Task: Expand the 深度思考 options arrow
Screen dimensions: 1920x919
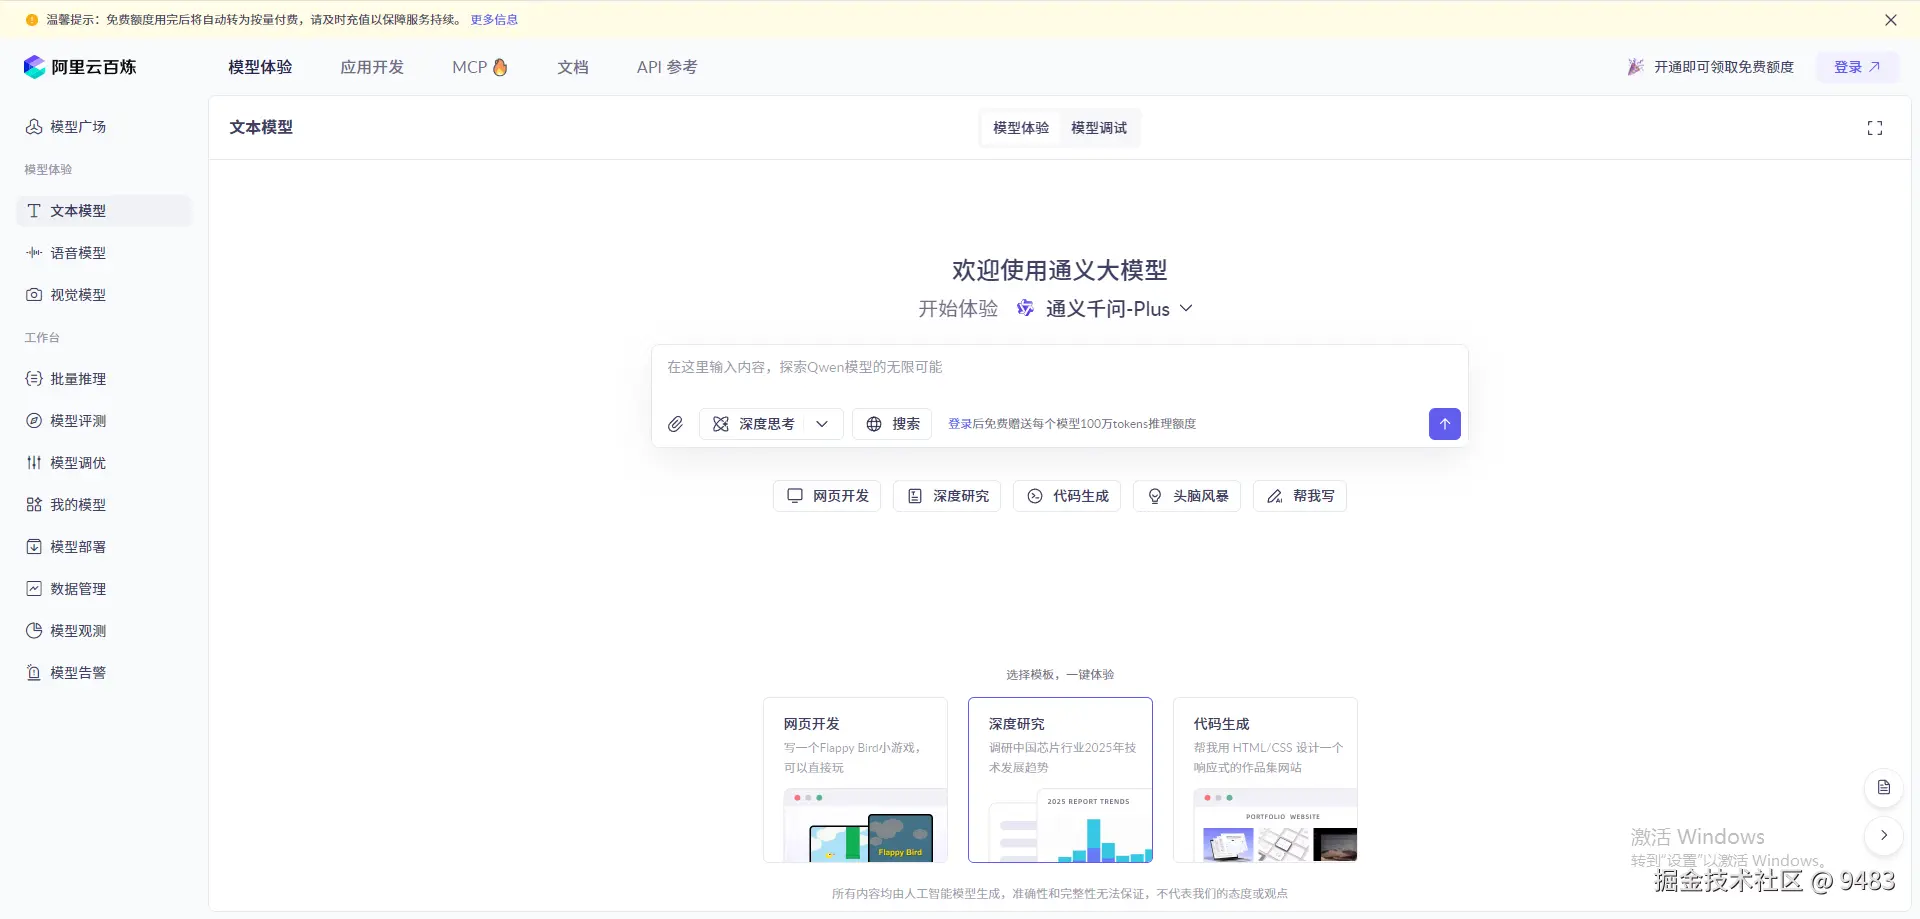Action: (822, 424)
